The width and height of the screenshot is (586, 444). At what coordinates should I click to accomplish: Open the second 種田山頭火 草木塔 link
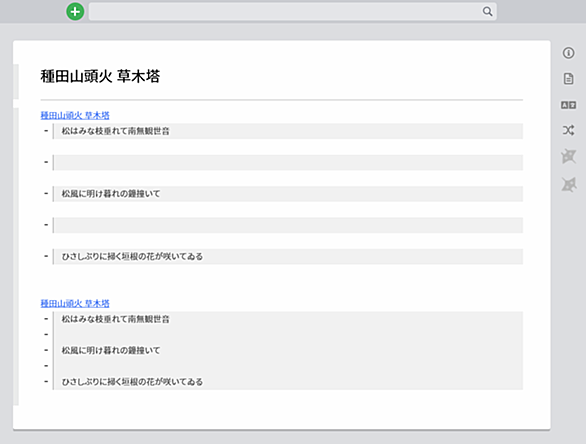[x=75, y=303]
